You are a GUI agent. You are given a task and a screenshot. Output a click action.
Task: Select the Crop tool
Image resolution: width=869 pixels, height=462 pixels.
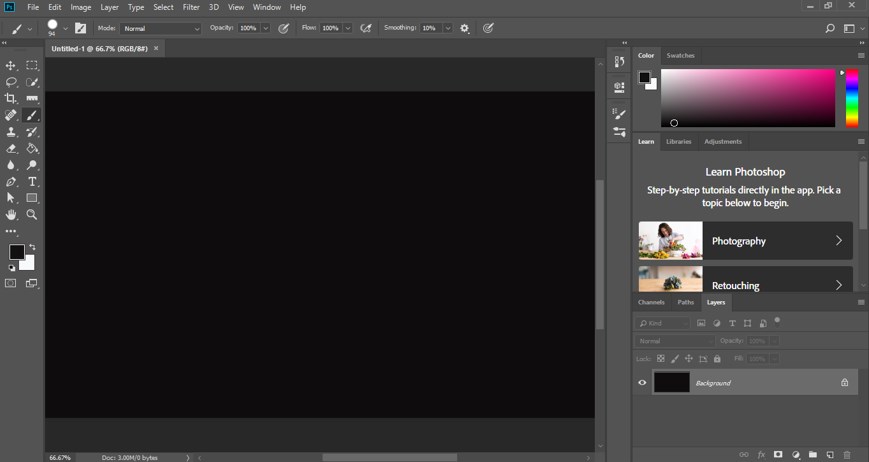point(11,99)
